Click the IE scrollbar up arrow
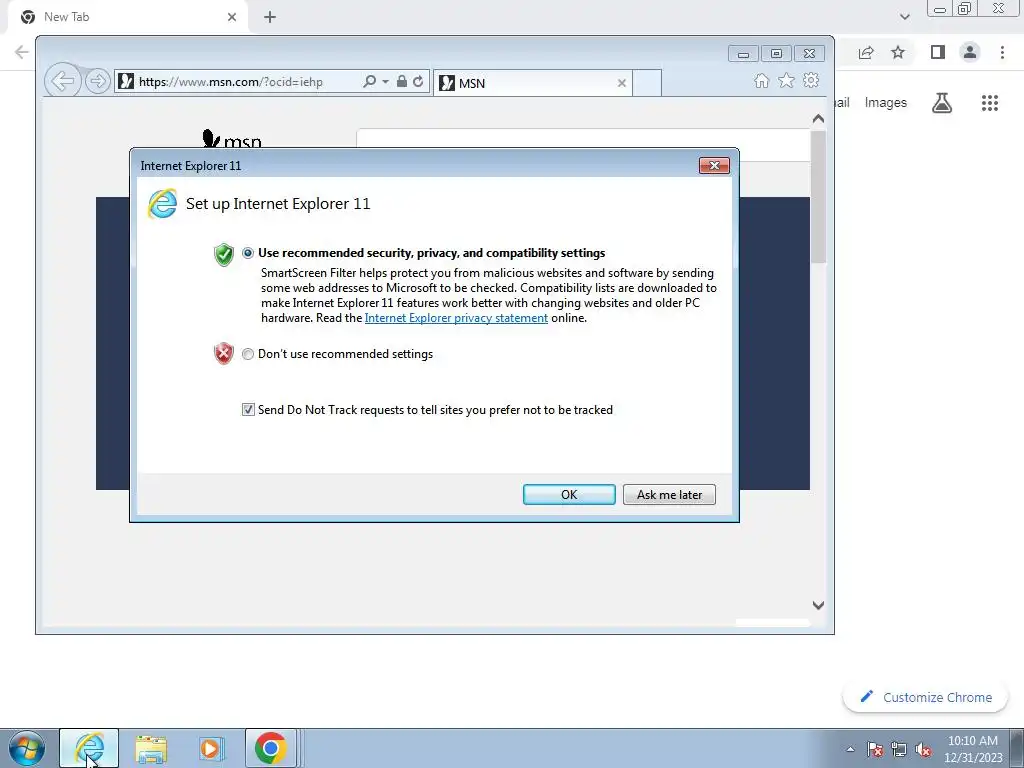The image size is (1024, 768). coord(818,119)
